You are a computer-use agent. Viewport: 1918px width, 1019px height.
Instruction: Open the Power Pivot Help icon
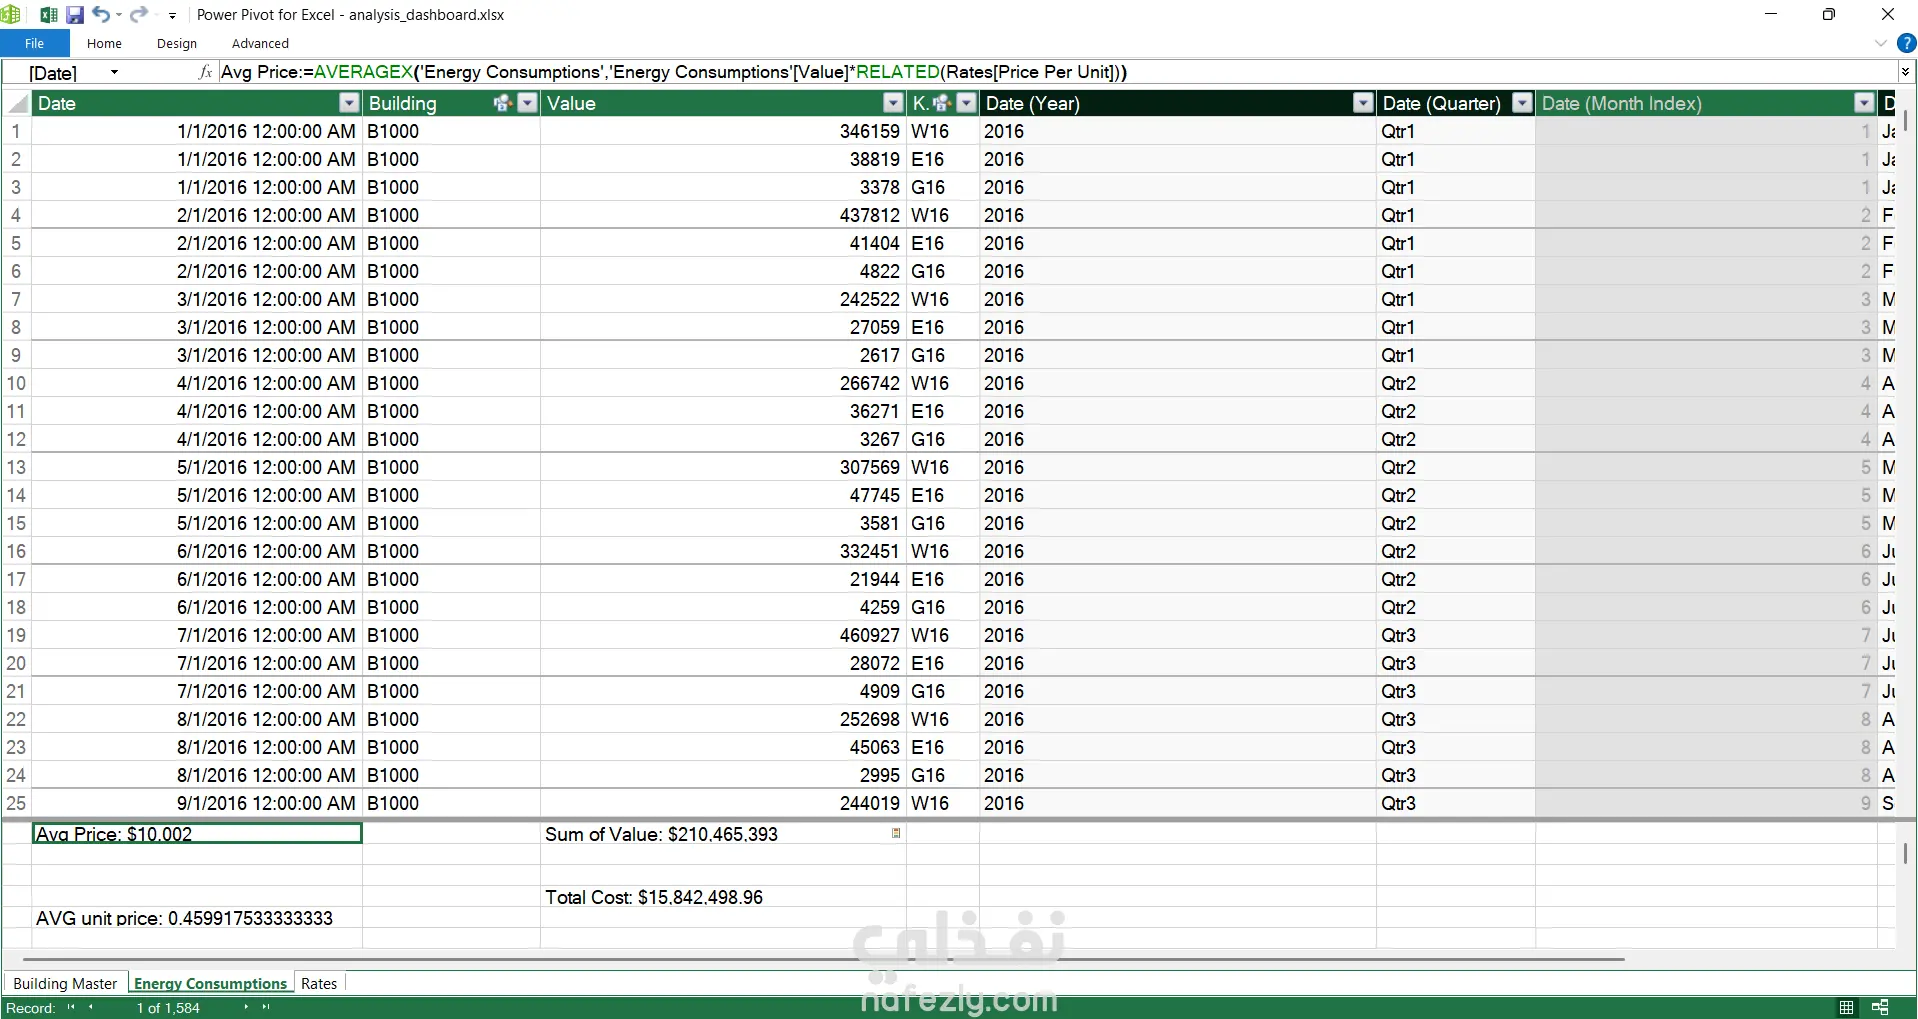pos(1906,44)
